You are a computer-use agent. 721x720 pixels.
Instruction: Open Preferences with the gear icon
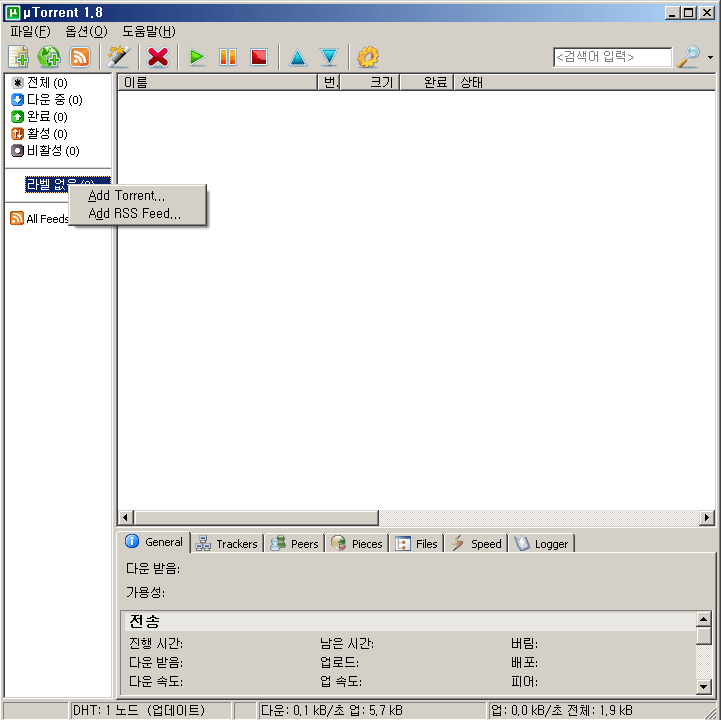(368, 57)
